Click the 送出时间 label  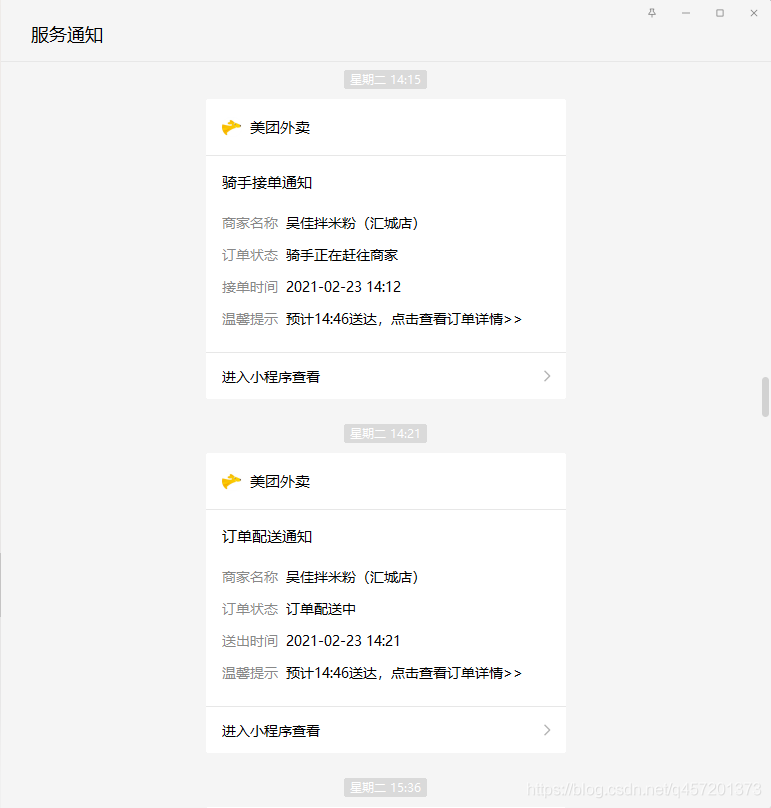tap(250, 642)
